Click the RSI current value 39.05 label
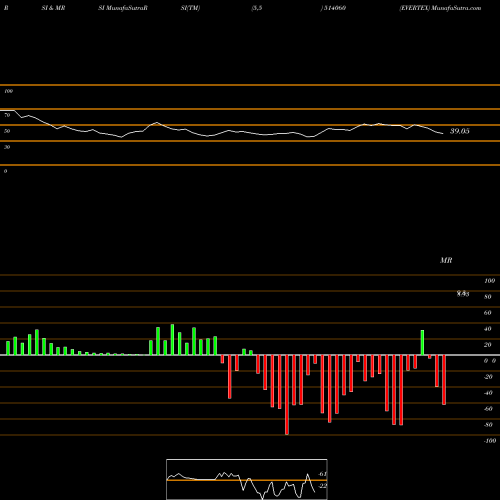 pyautogui.click(x=460, y=131)
